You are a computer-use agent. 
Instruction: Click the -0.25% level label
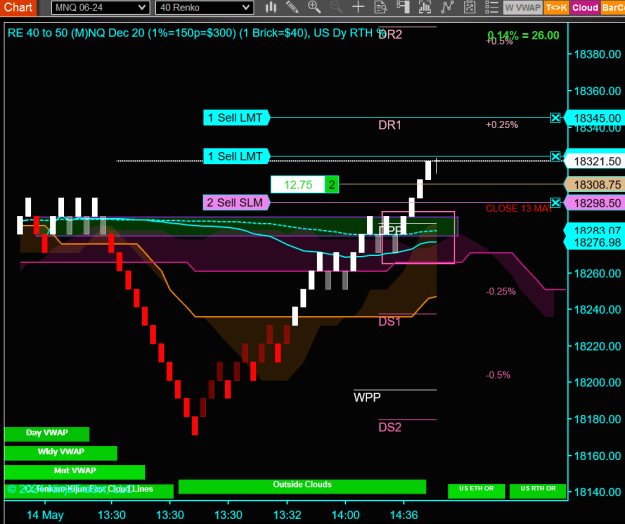tap(501, 291)
